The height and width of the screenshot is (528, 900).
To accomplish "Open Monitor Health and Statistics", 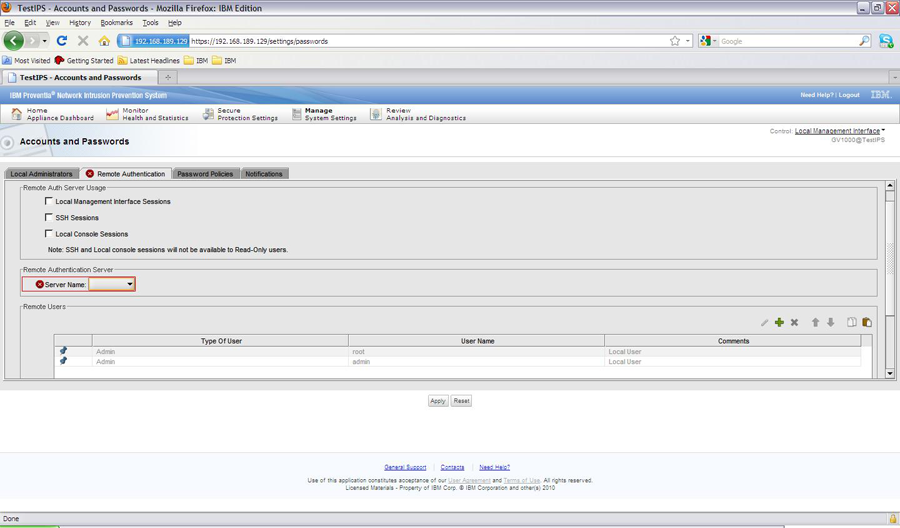I will (x=148, y=114).
